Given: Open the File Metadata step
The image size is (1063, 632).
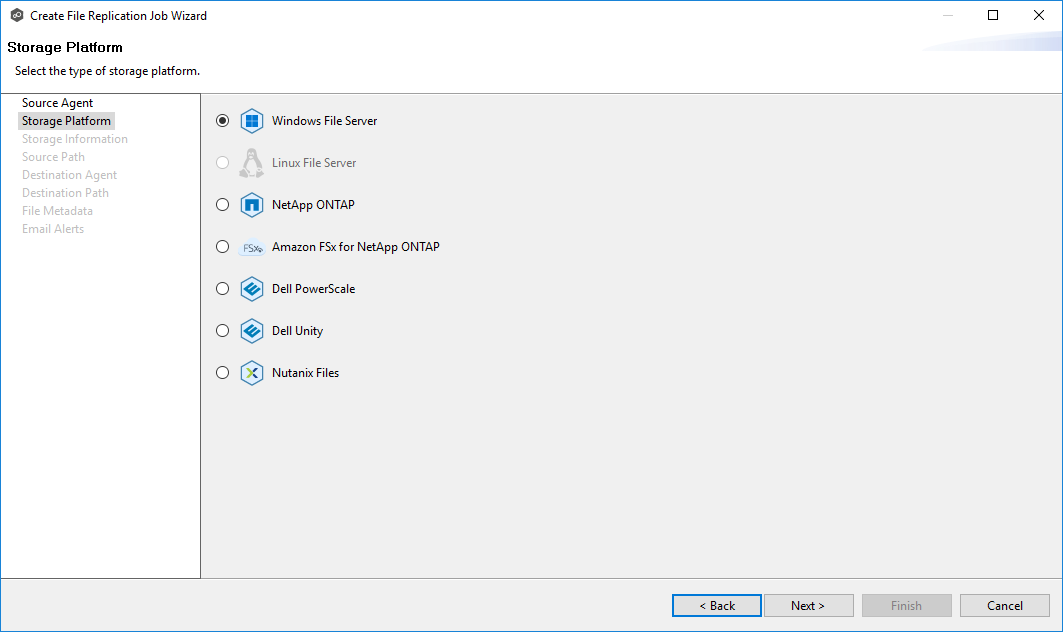Looking at the screenshot, I should click(x=57, y=211).
